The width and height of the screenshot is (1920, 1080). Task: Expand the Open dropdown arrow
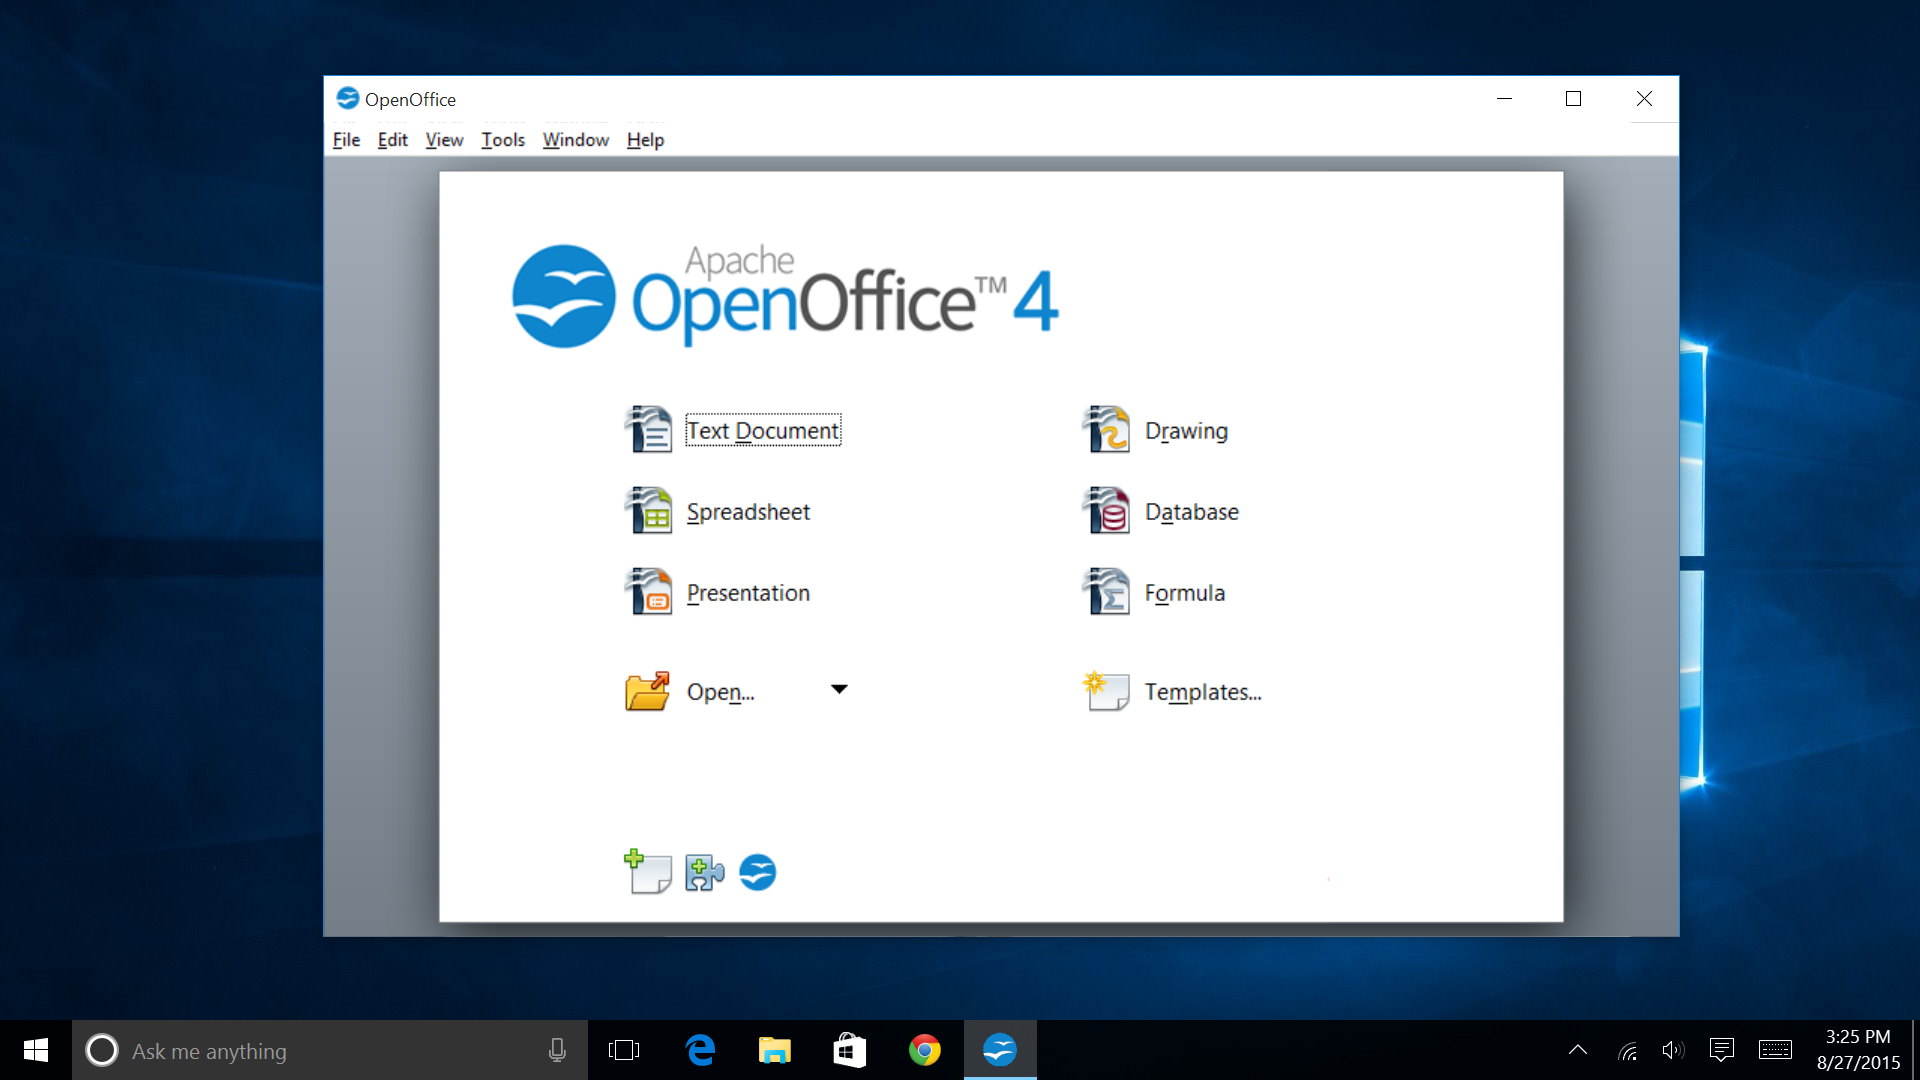[x=839, y=690]
